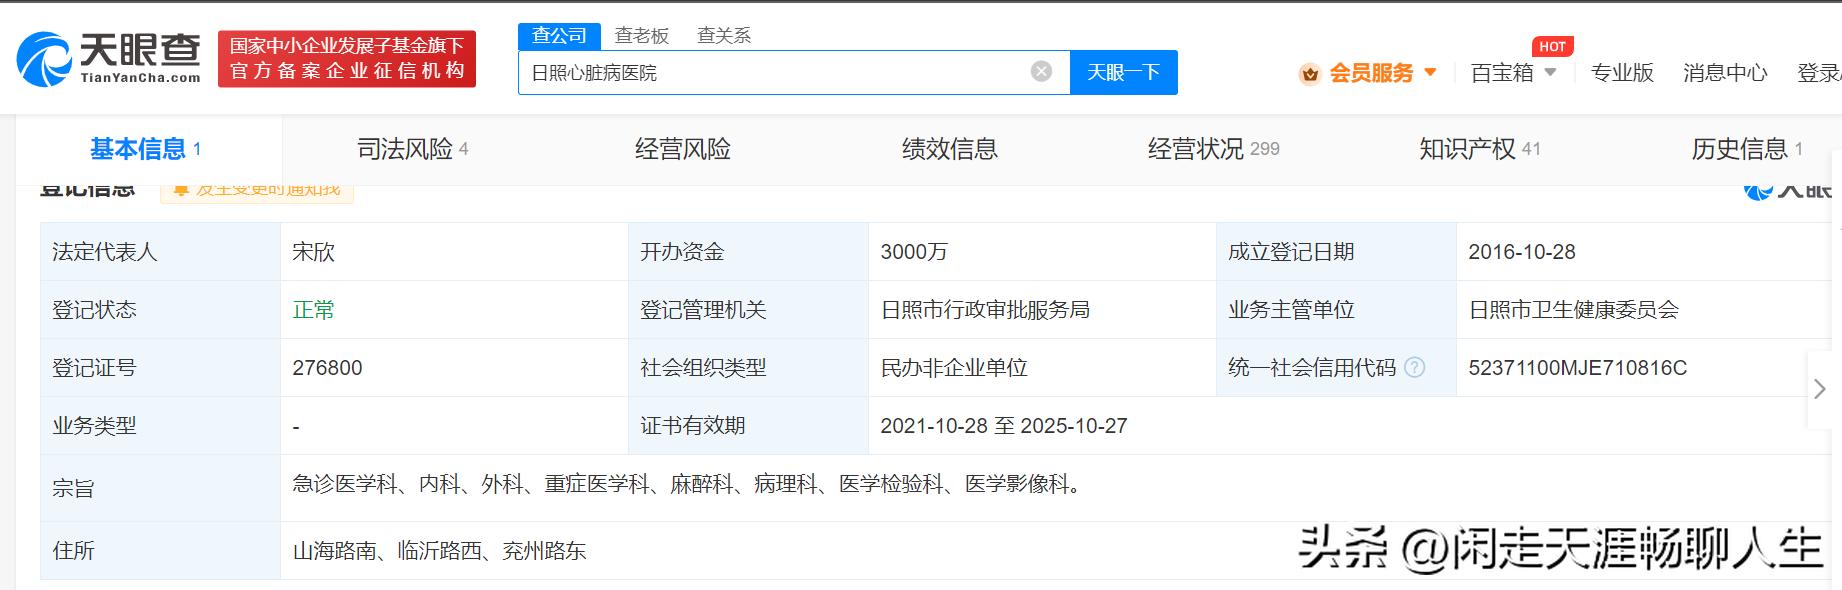The height and width of the screenshot is (590, 1842).
Task: Click 日照市行政审批服务局 cell
Action: point(985,310)
